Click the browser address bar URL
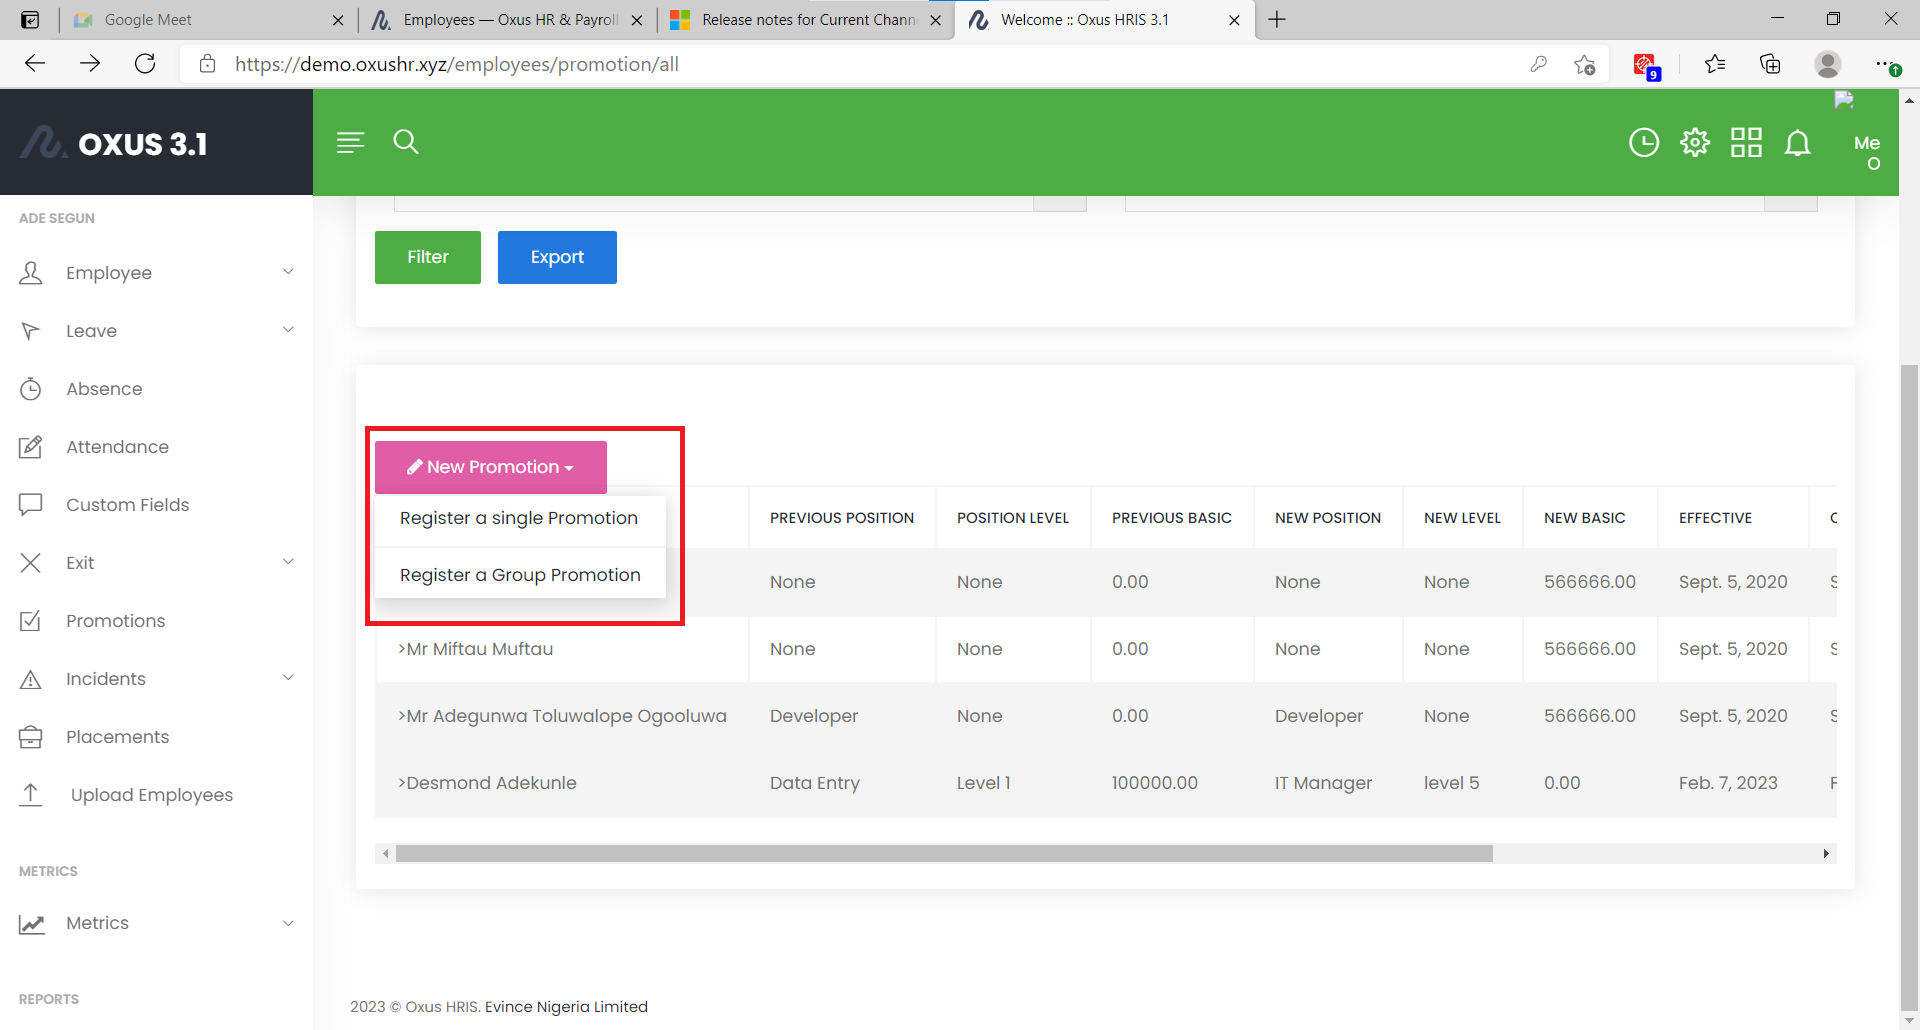The width and height of the screenshot is (1920, 1030). coord(457,64)
